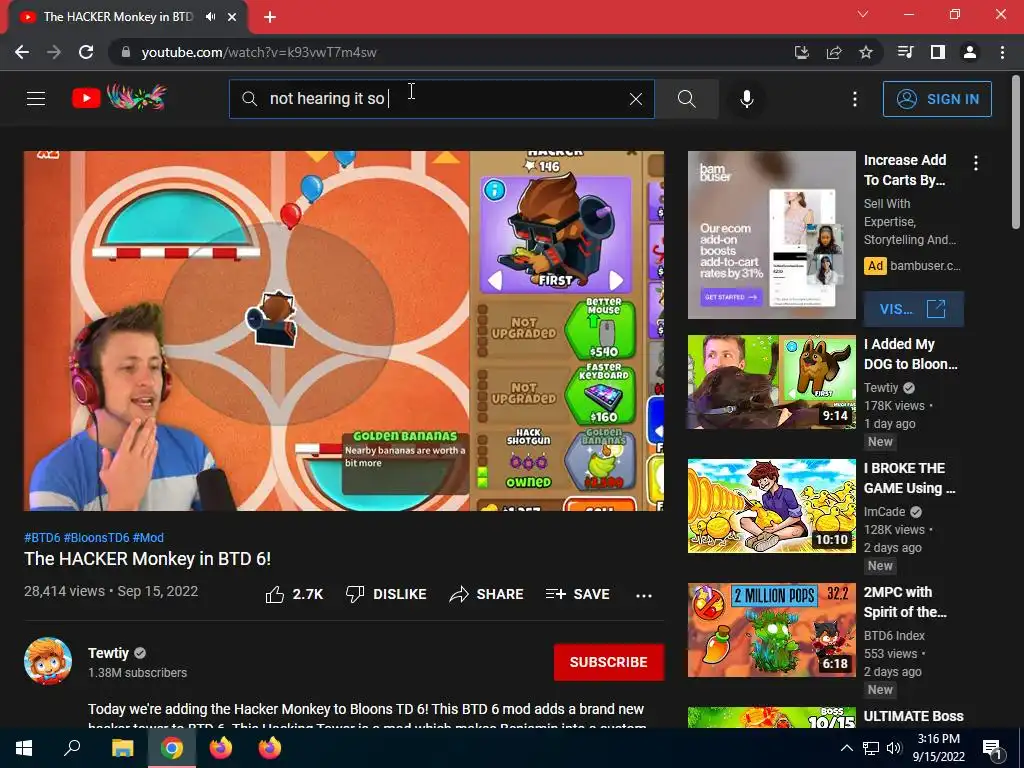Open I BROKE THE GAME thumbnail

771,505
